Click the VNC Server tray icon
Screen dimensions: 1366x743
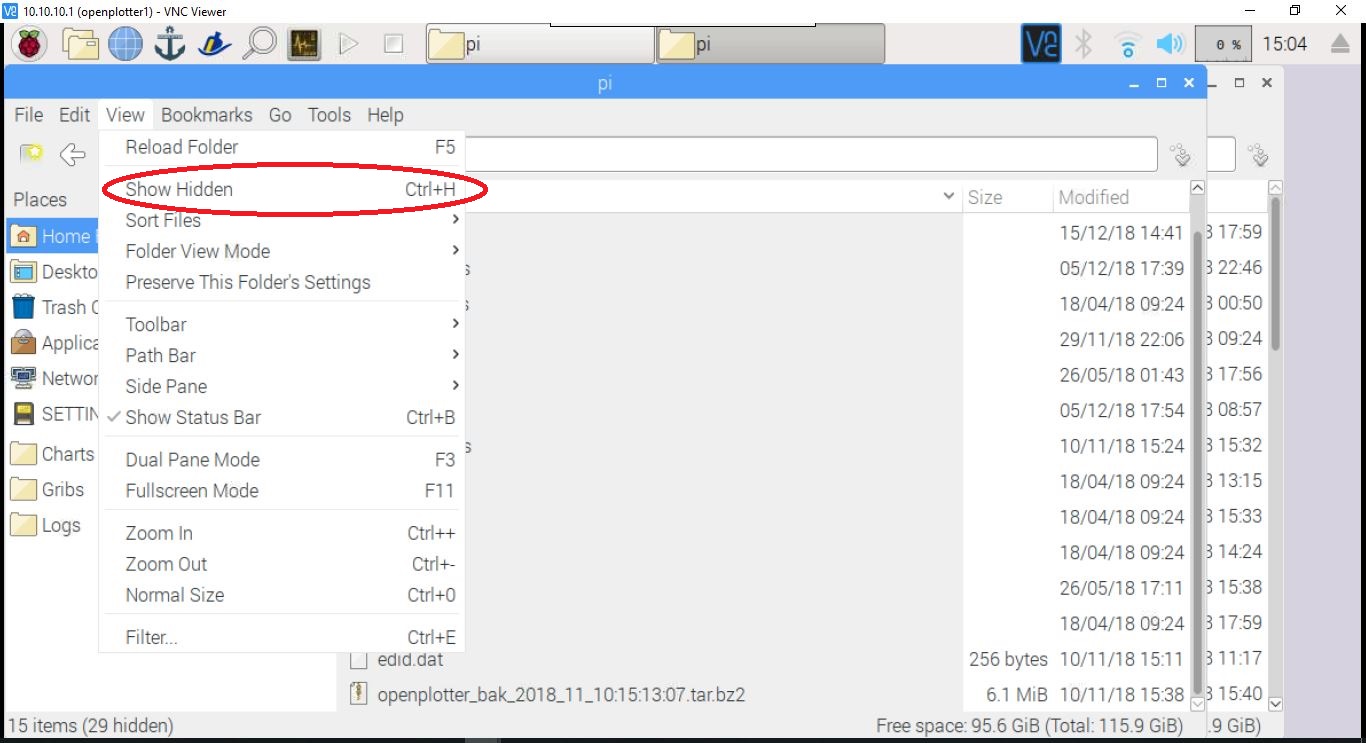1040,44
